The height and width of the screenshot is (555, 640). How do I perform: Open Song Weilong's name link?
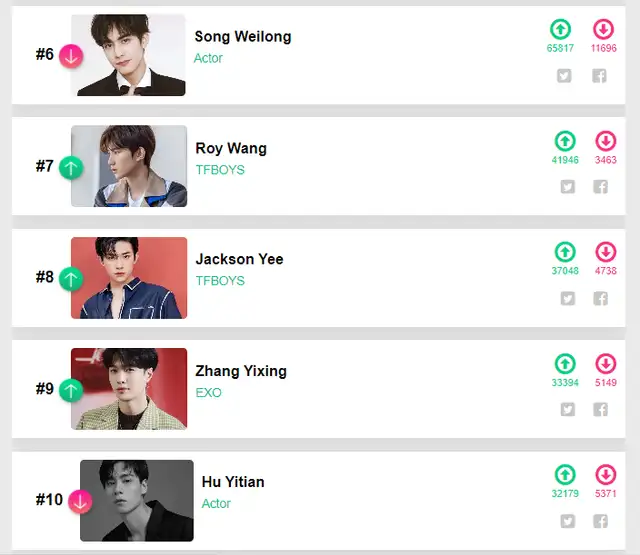coord(243,37)
